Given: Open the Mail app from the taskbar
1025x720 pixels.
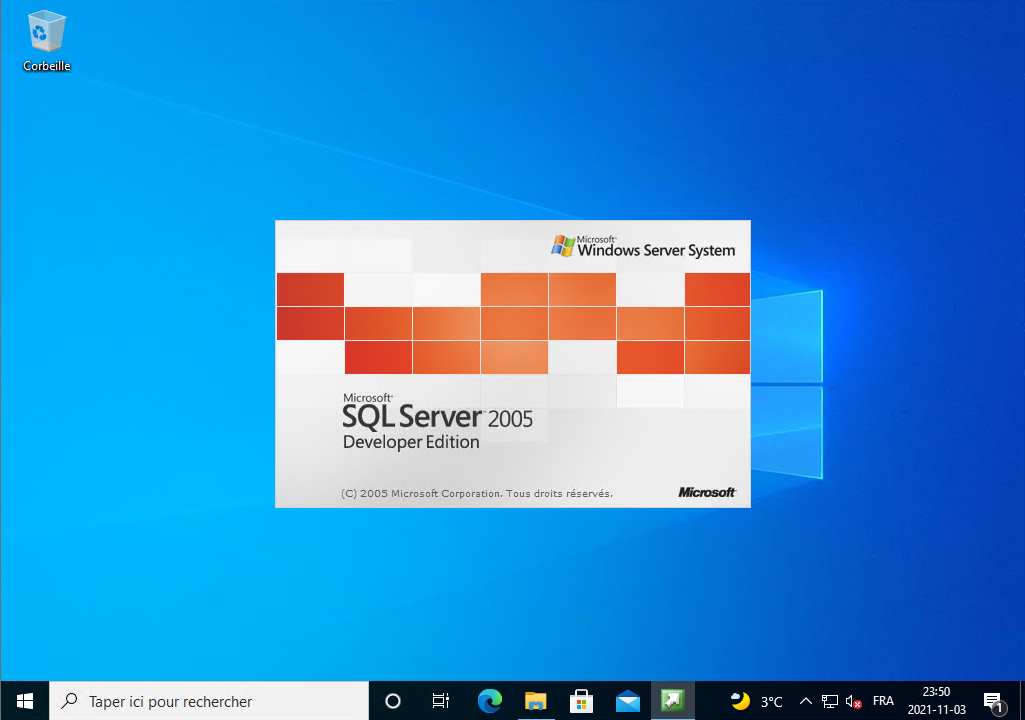Looking at the screenshot, I should 627,701.
